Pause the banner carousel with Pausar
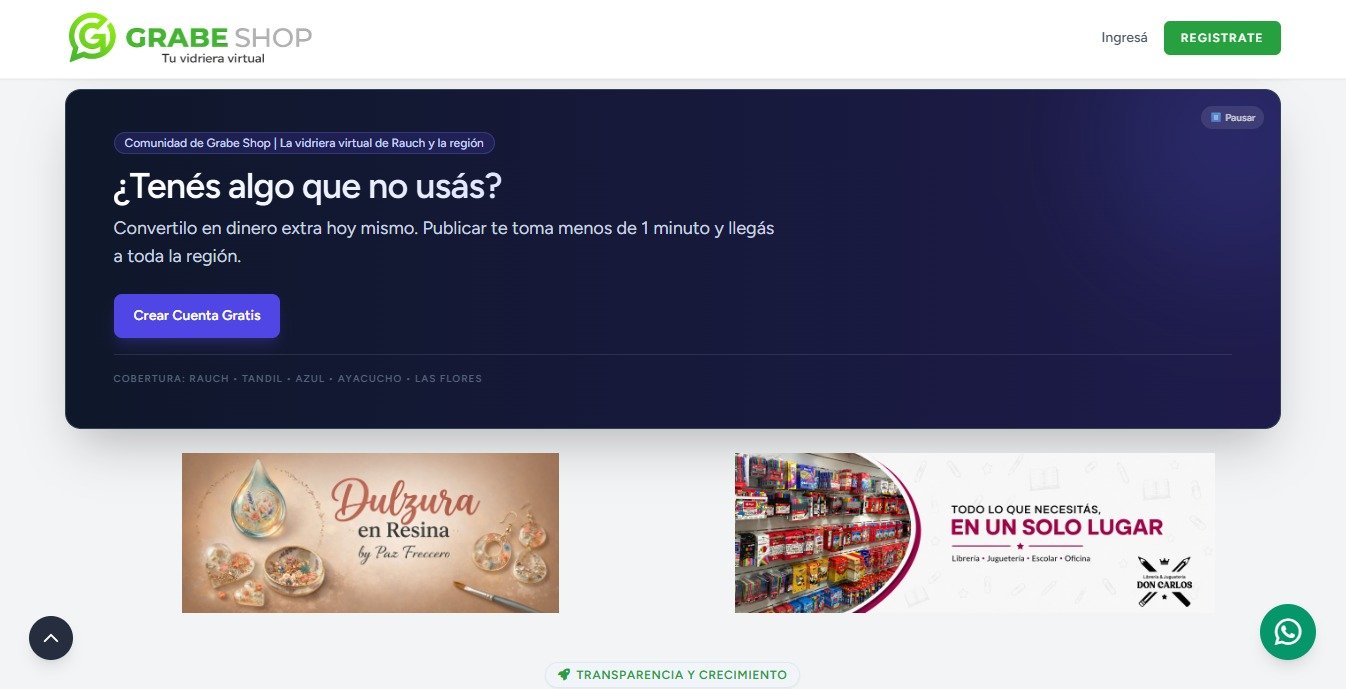Image resolution: width=1346 pixels, height=689 pixels. coord(1232,117)
